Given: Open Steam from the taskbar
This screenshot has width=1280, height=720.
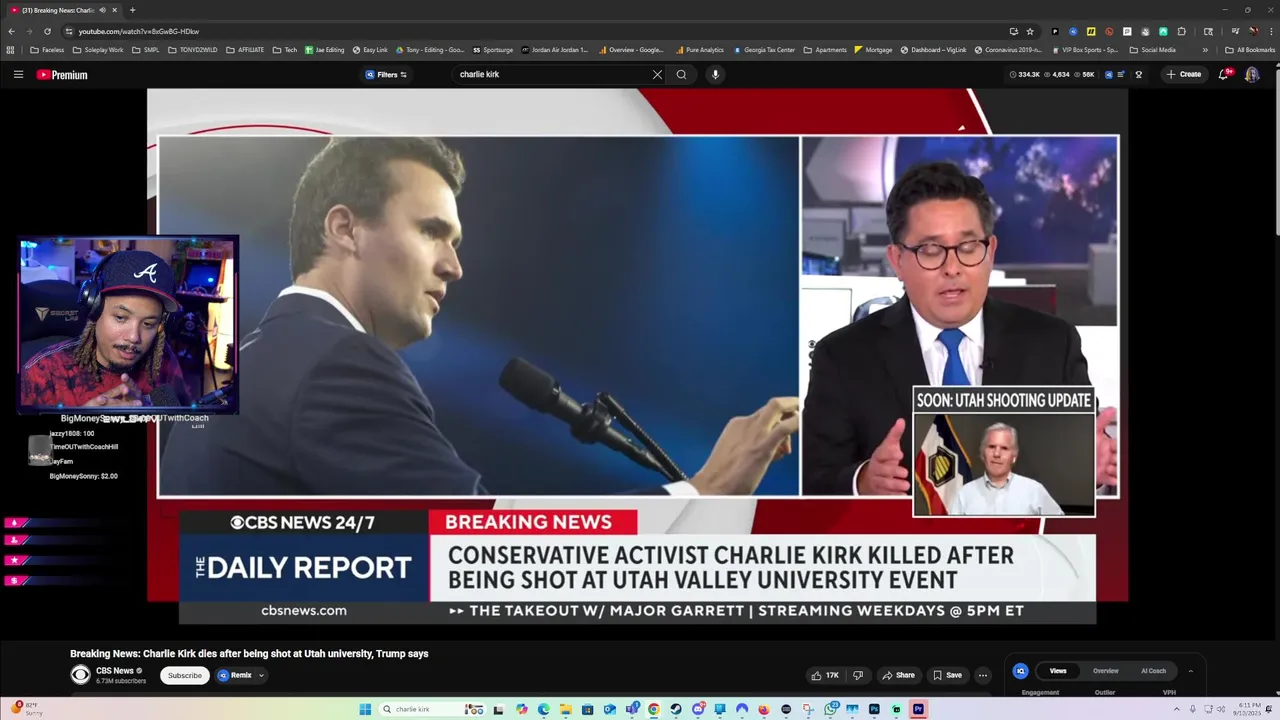Looking at the screenshot, I should coord(676,709).
